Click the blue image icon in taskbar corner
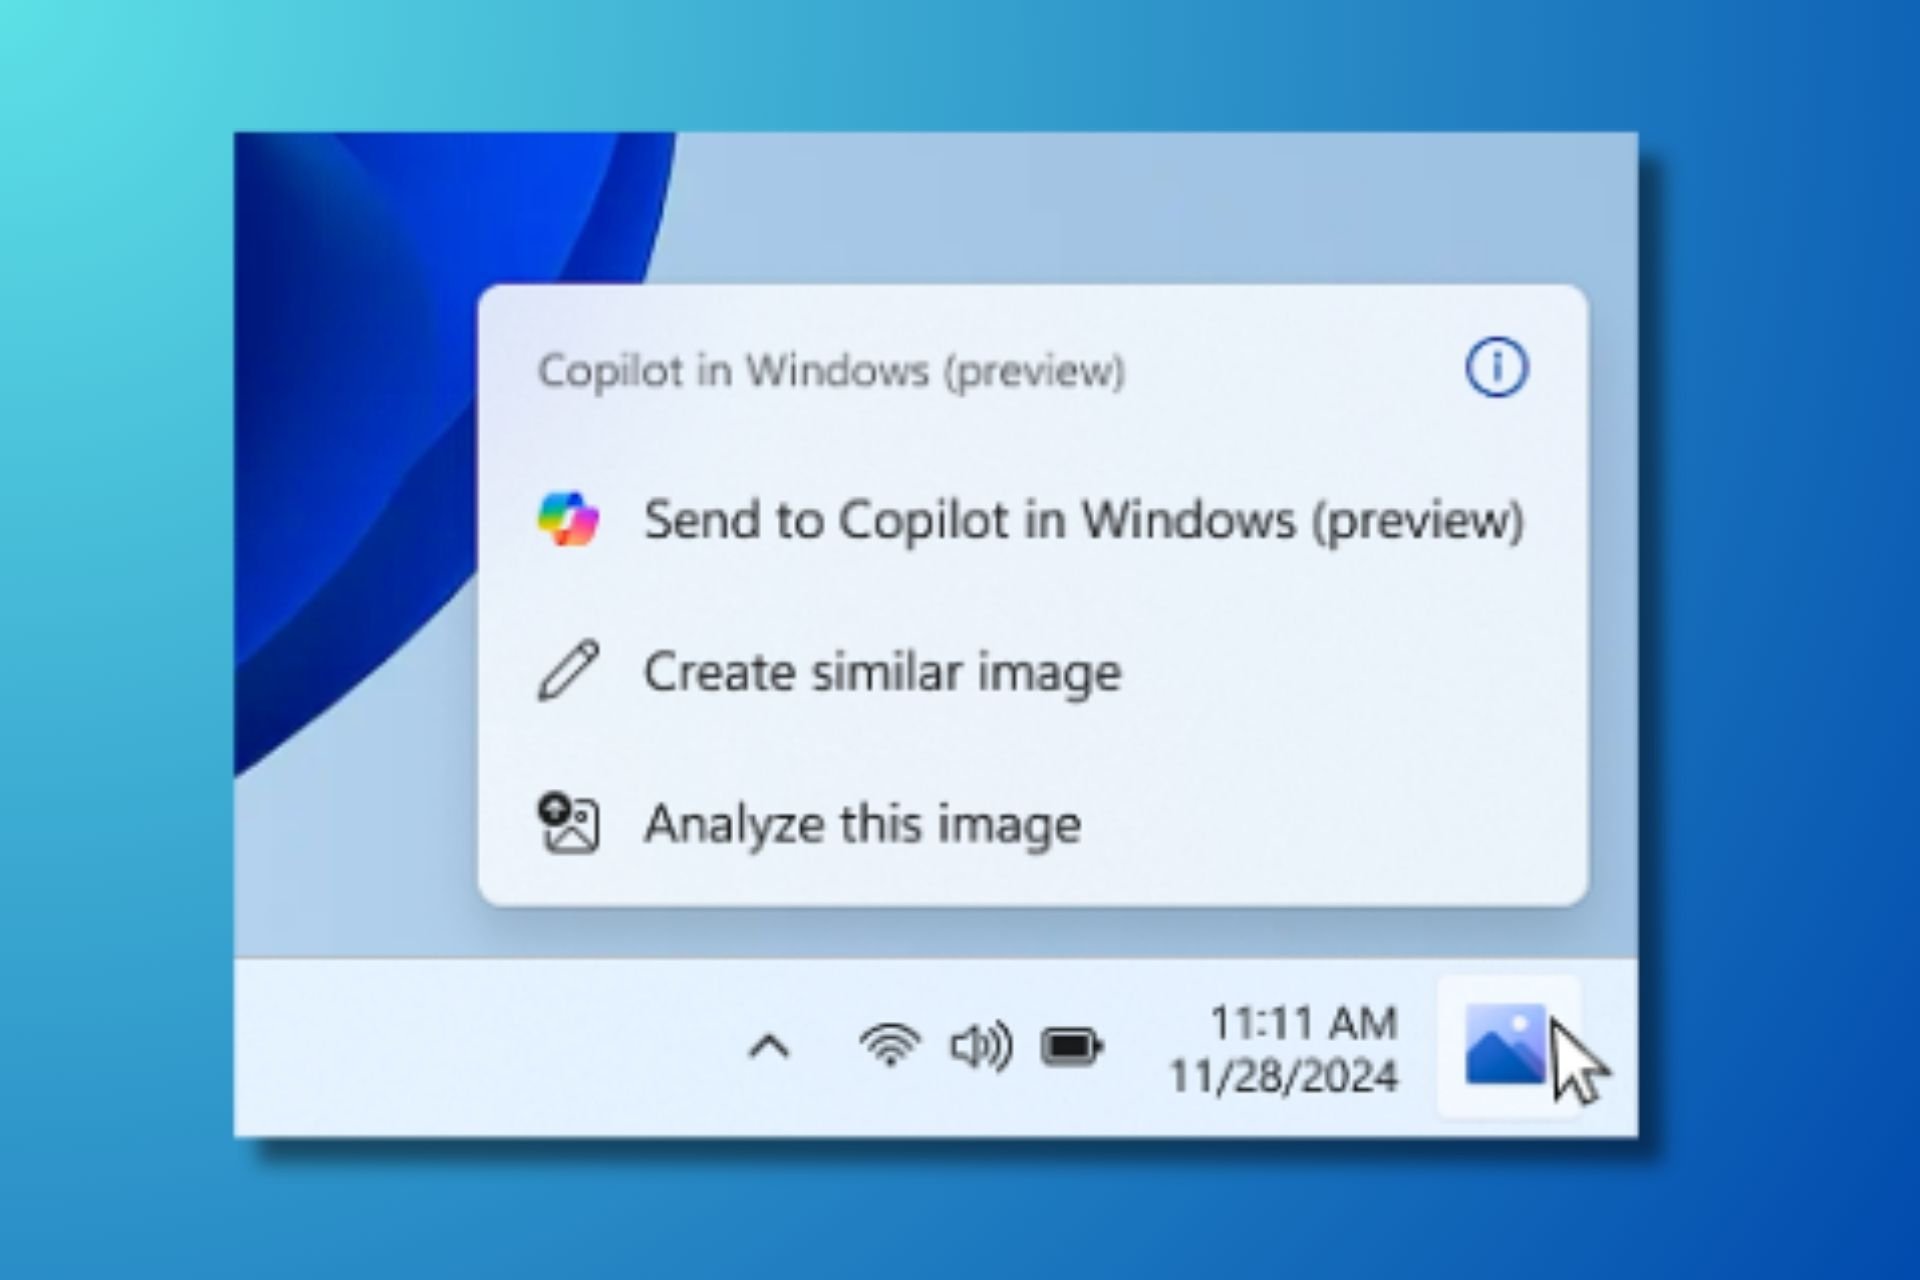 click(x=1506, y=1045)
